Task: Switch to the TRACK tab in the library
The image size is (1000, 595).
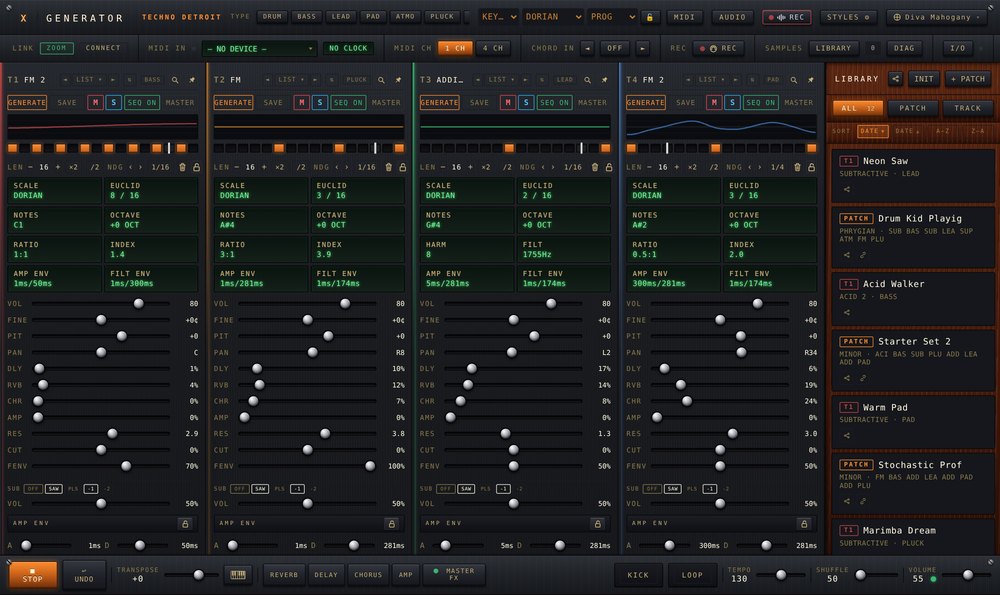Action: 967,108
